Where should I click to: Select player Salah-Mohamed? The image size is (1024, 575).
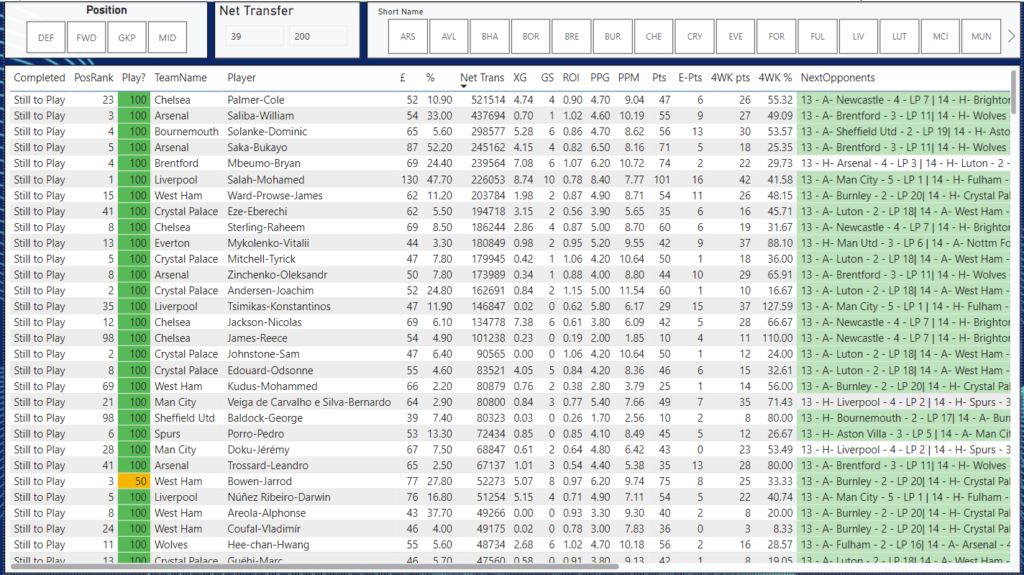tap(266, 180)
